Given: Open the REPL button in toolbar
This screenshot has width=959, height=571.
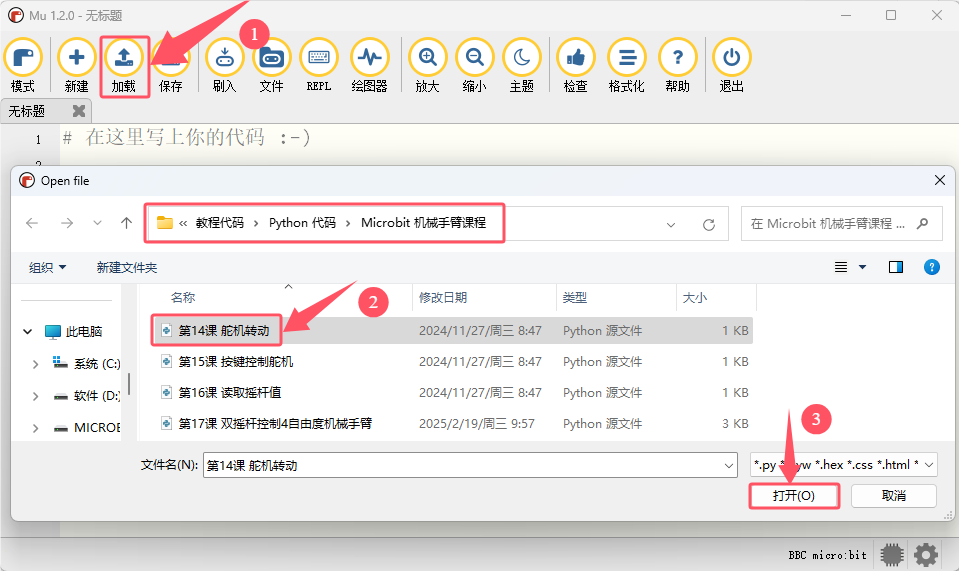Looking at the screenshot, I should pos(319,65).
